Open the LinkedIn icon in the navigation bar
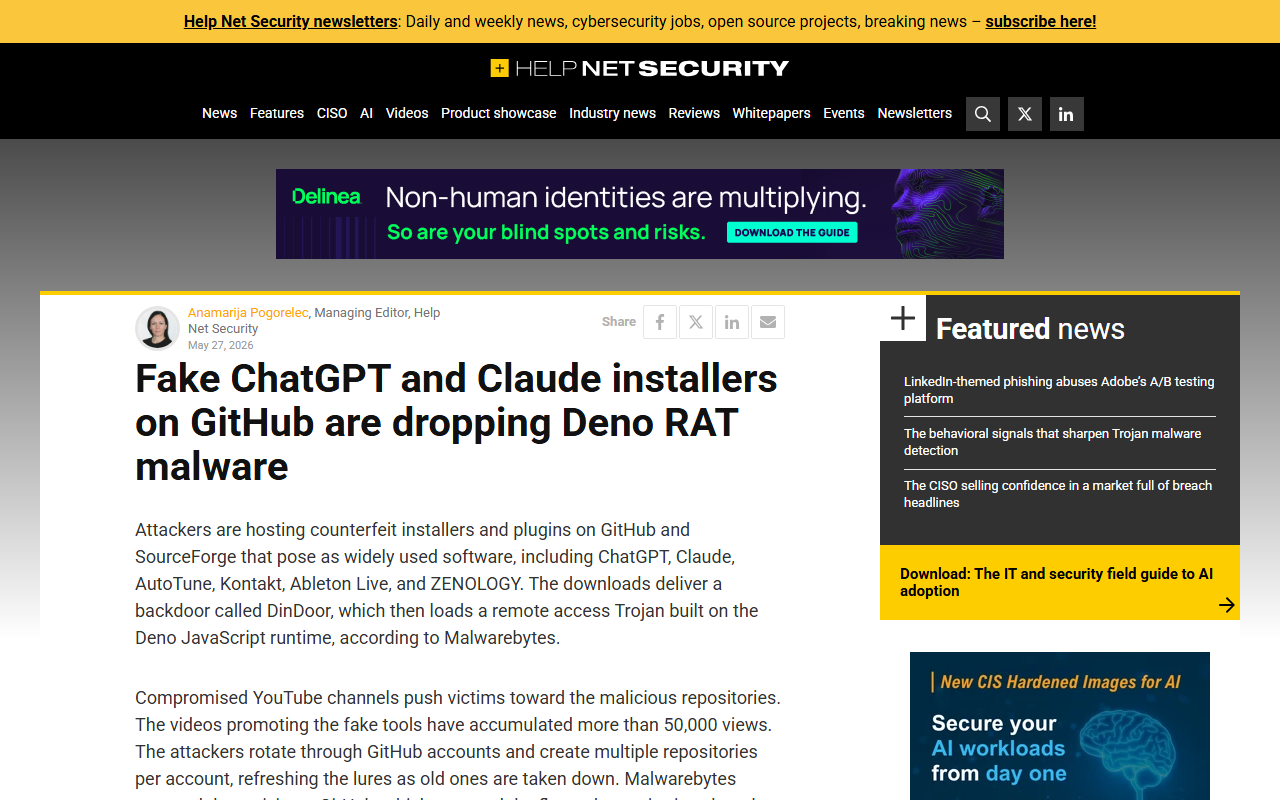This screenshot has width=1280, height=800. point(1067,114)
